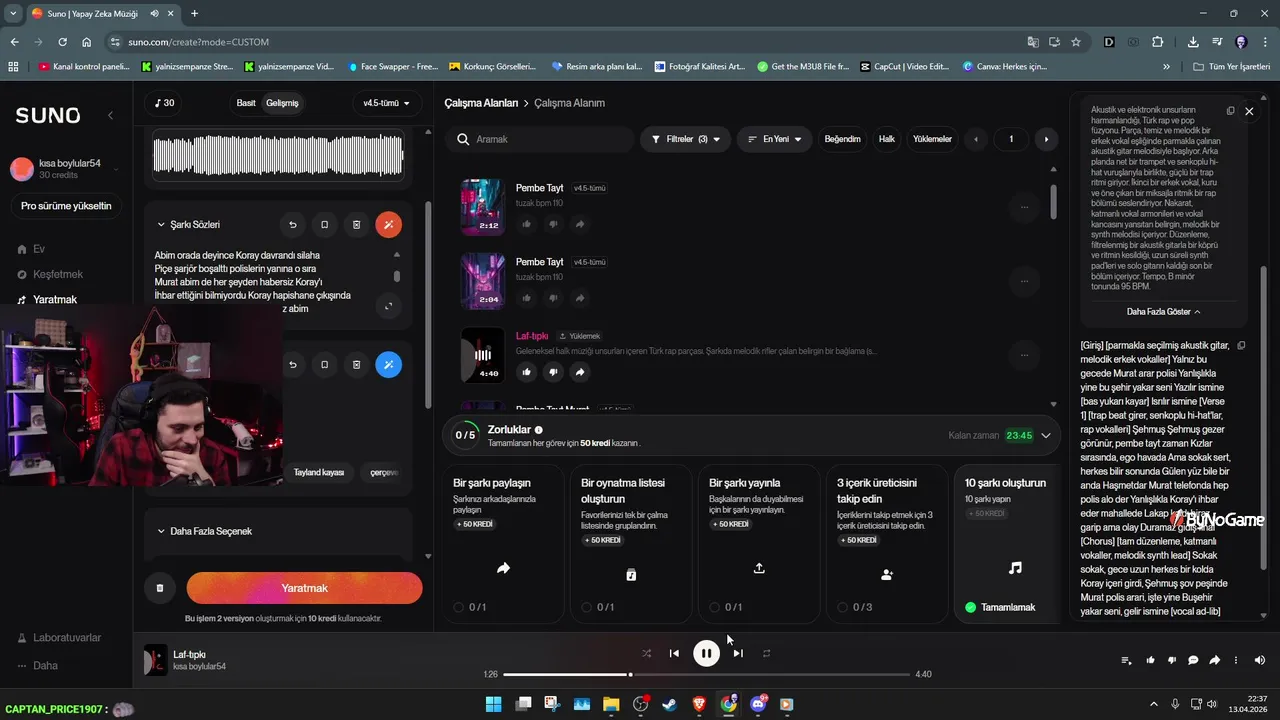Select the Tayland kayası style tag
This screenshot has height=720, width=1280.
(x=319, y=472)
